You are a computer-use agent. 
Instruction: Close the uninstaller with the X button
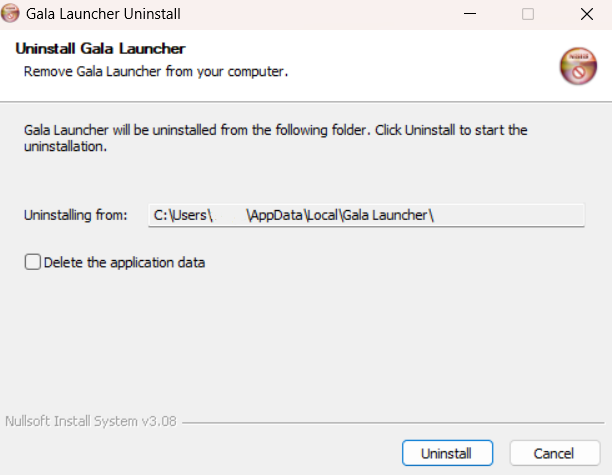[x=587, y=14]
